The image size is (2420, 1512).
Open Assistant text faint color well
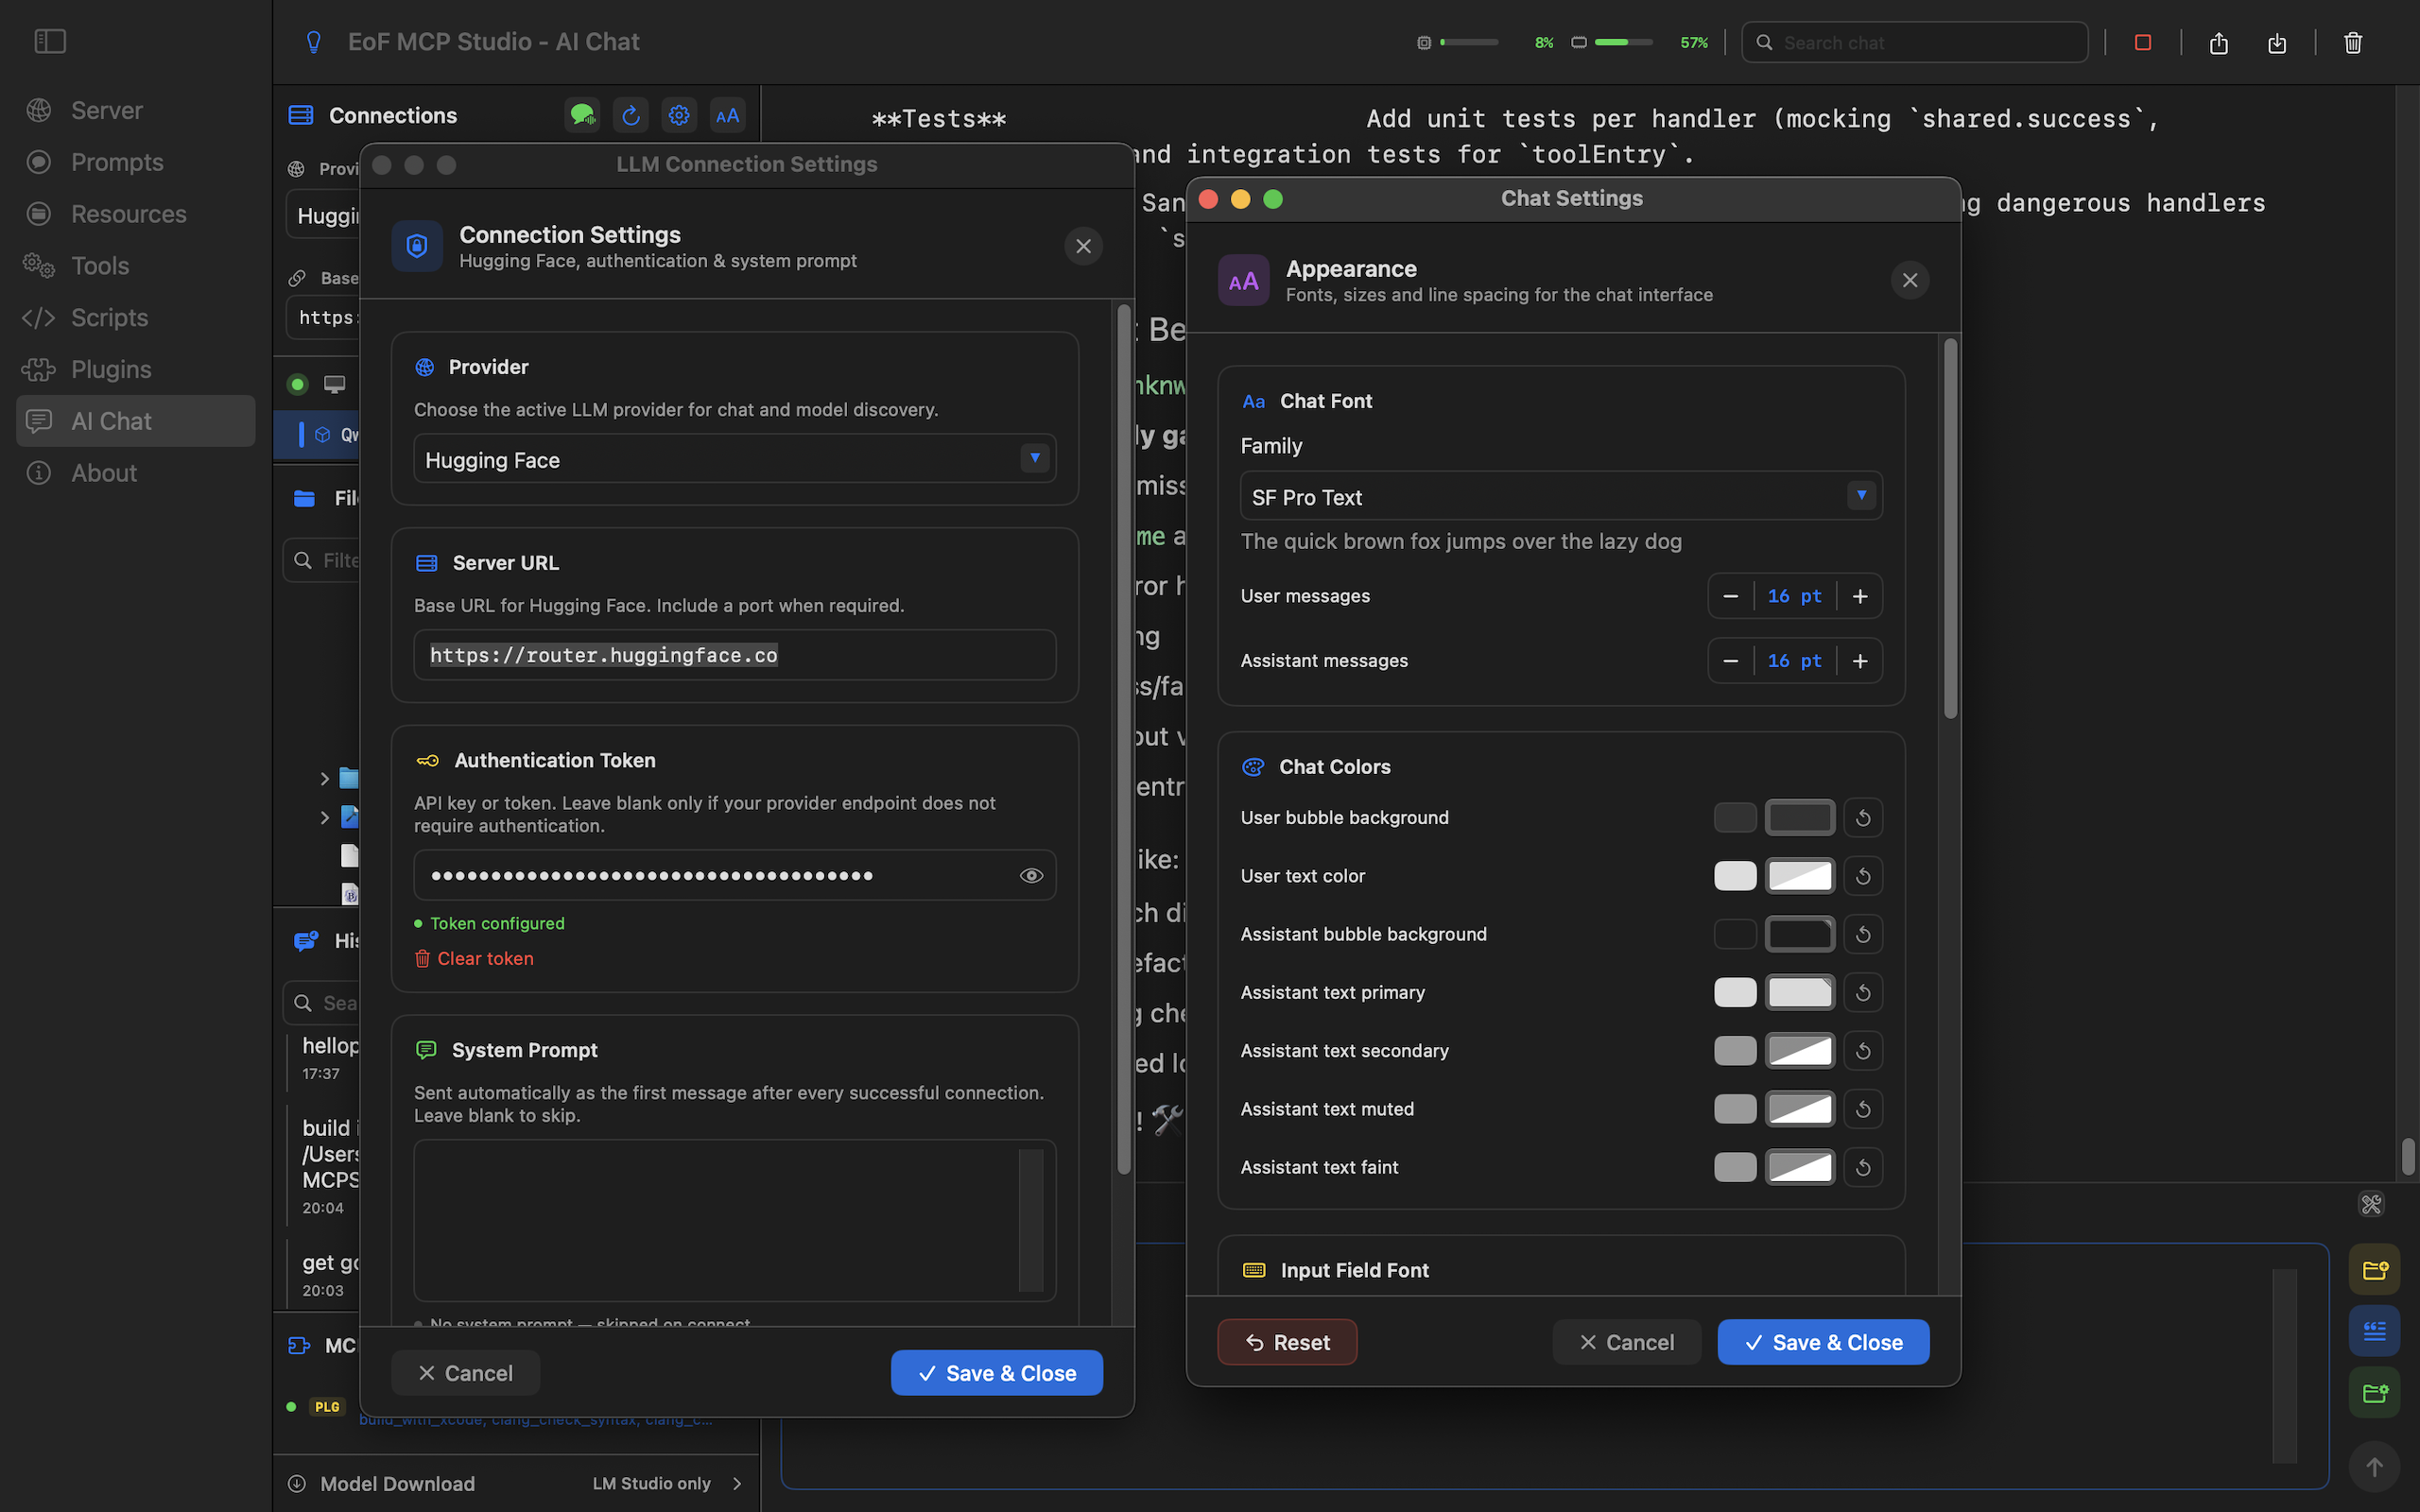click(x=1799, y=1167)
